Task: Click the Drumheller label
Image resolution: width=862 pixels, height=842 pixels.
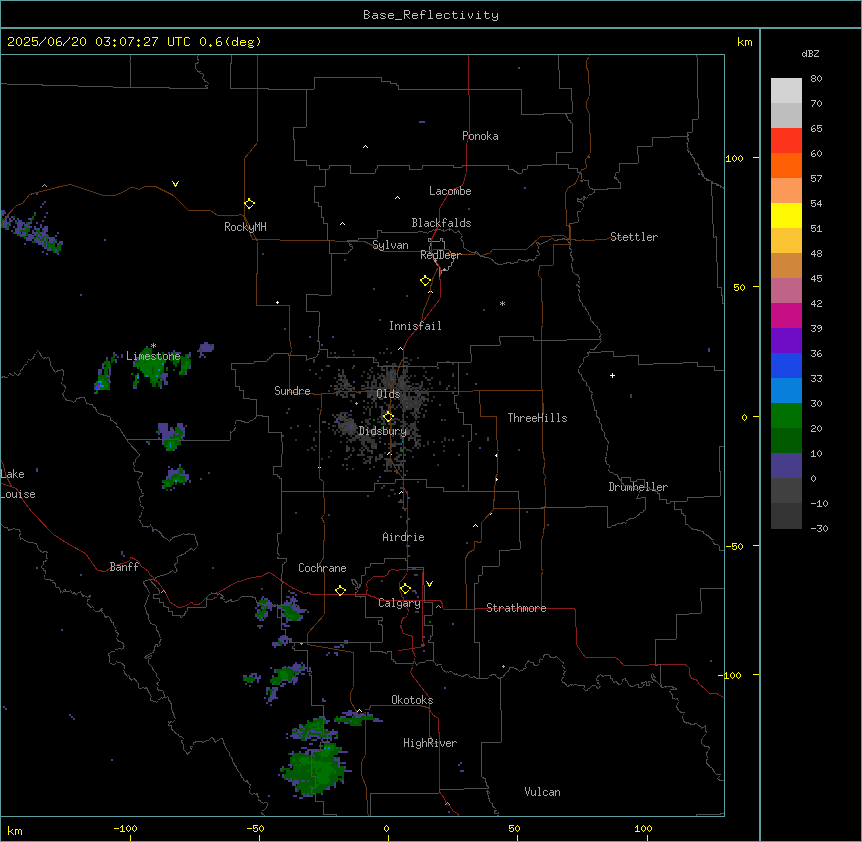Action: coord(638,487)
